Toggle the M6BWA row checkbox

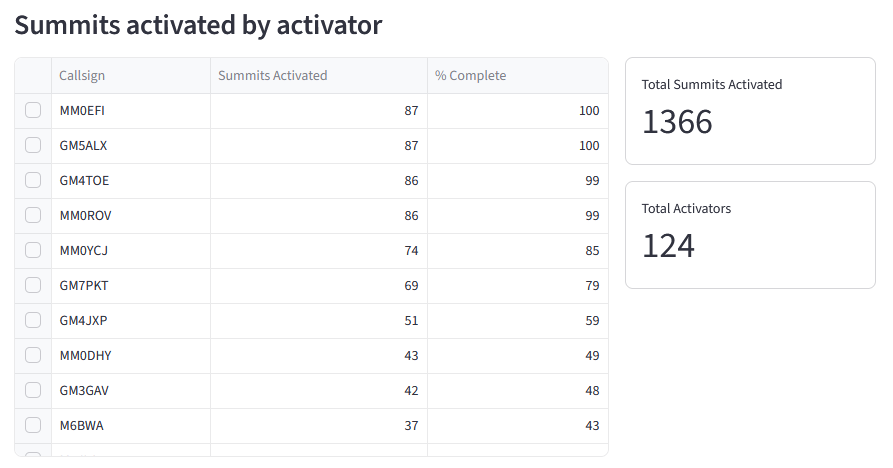[33, 425]
